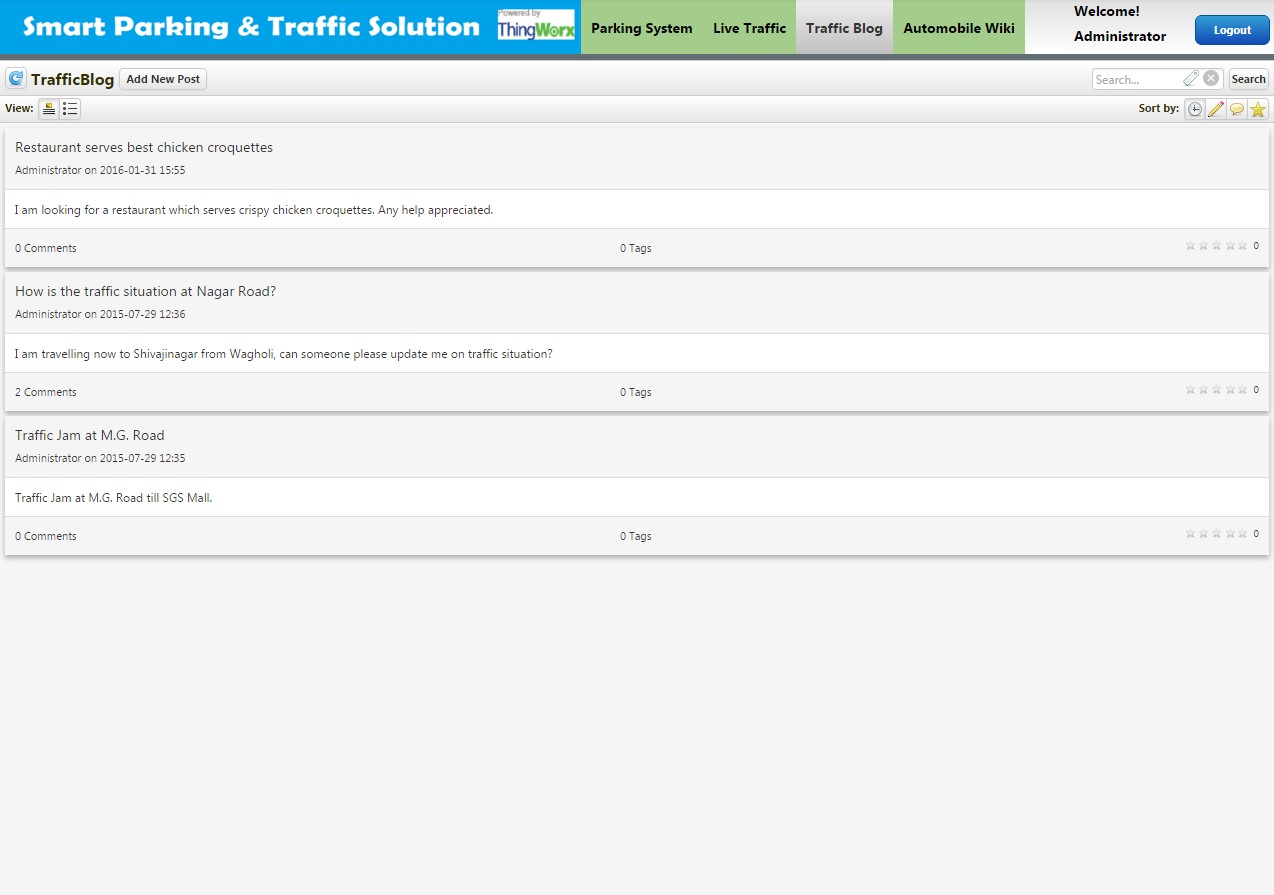Viewport: 1274px width, 895px height.
Task: Open post 'Traffic Jam at M.G. Road'
Action: pos(90,435)
